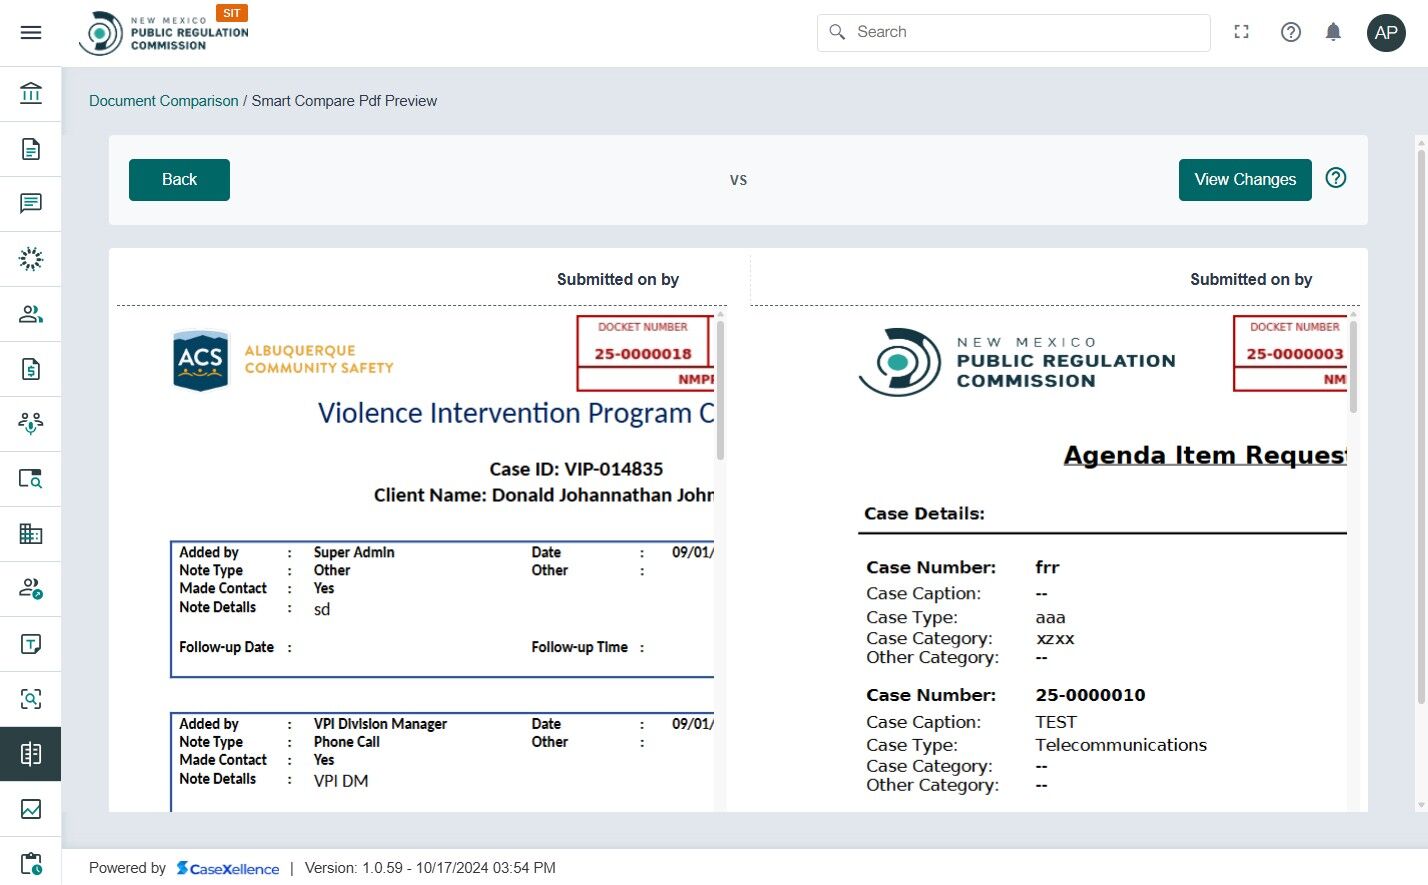Viewport: 1428px width, 885px height.
Task: Click the Document Comparison breadcrumb link
Action: coord(164,101)
